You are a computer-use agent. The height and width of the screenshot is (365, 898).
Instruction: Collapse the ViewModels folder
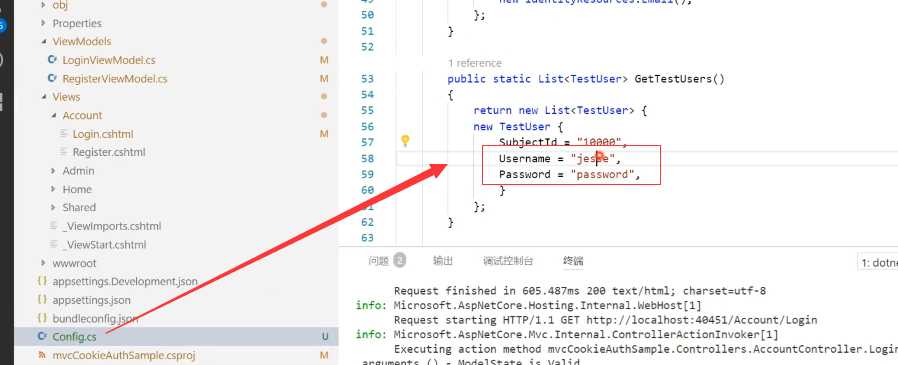pos(44,42)
